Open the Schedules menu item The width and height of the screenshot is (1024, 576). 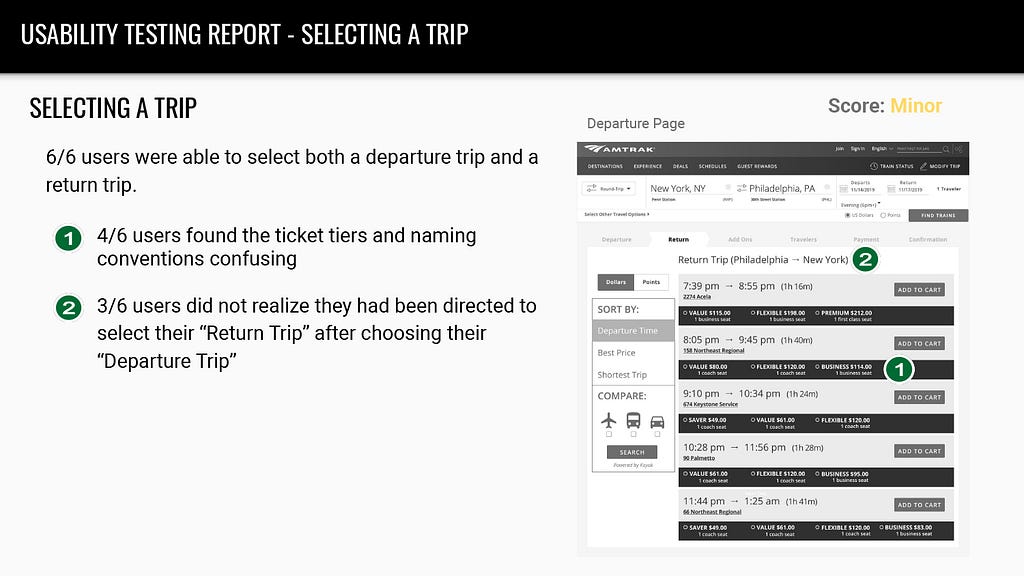[712, 166]
